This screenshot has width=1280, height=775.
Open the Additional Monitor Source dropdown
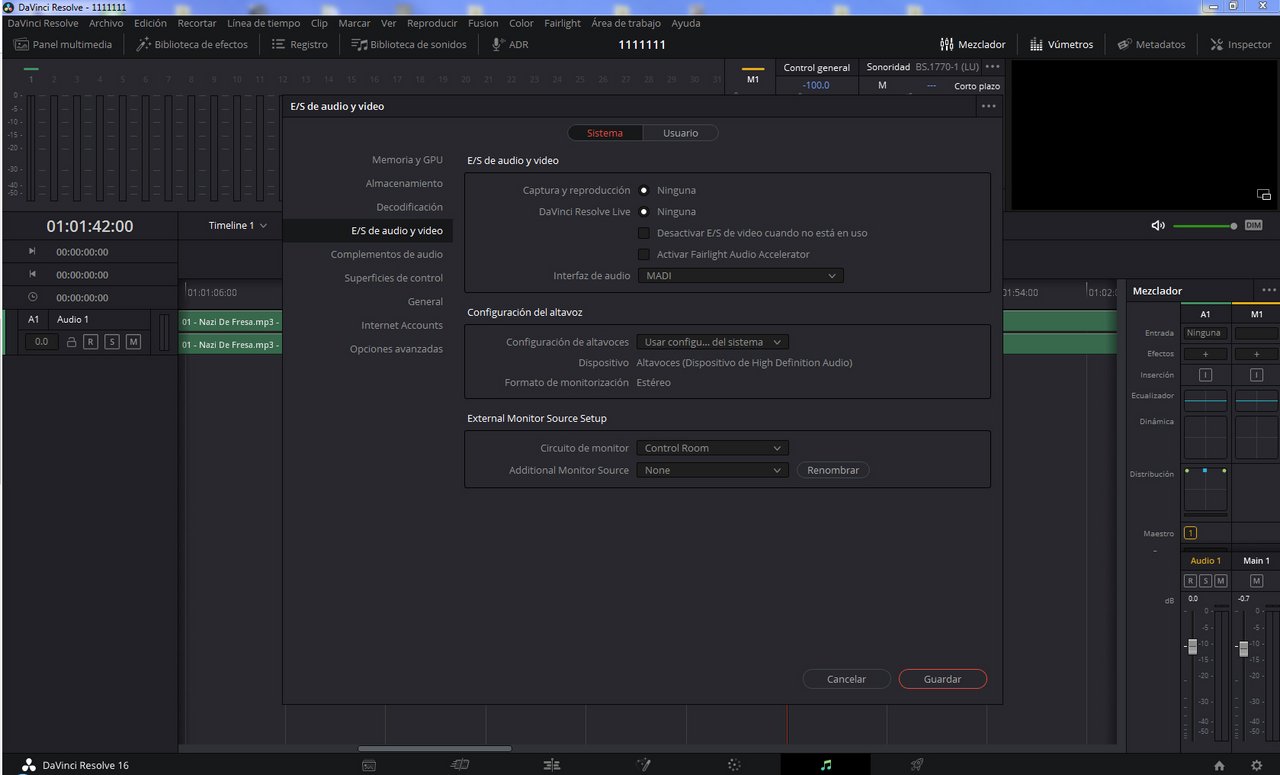pyautogui.click(x=712, y=470)
